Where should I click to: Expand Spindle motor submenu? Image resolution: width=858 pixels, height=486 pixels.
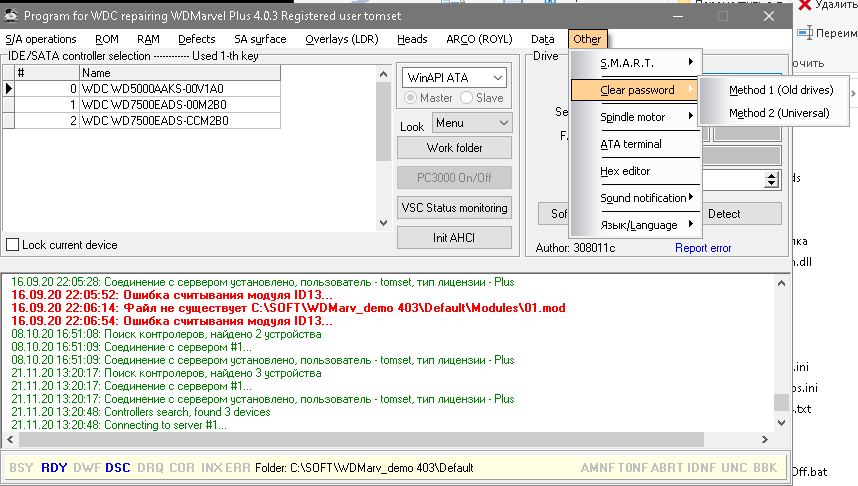(x=635, y=117)
